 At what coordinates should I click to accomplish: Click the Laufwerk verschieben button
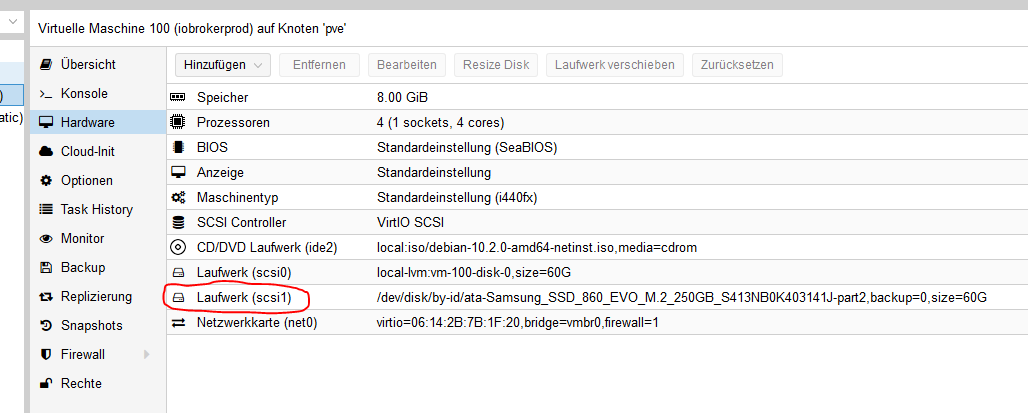pyautogui.click(x=615, y=65)
